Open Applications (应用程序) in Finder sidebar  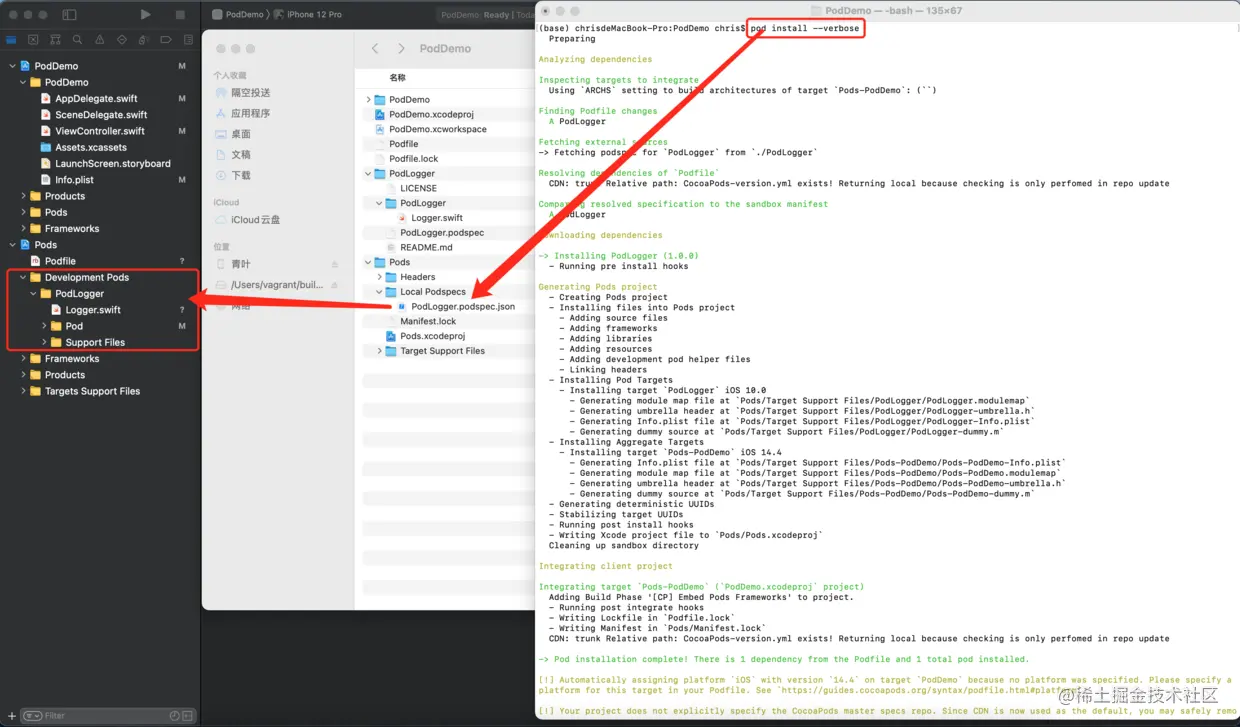point(250,113)
